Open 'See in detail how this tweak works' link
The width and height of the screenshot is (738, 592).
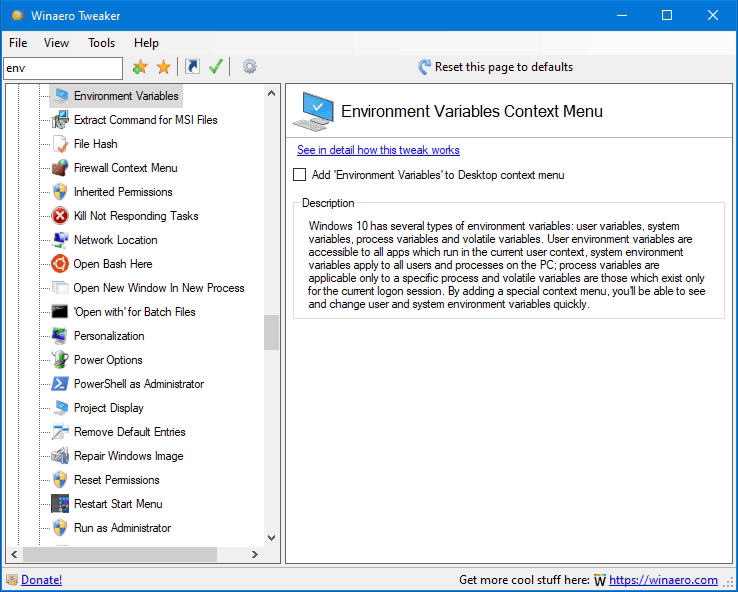pyautogui.click(x=378, y=150)
